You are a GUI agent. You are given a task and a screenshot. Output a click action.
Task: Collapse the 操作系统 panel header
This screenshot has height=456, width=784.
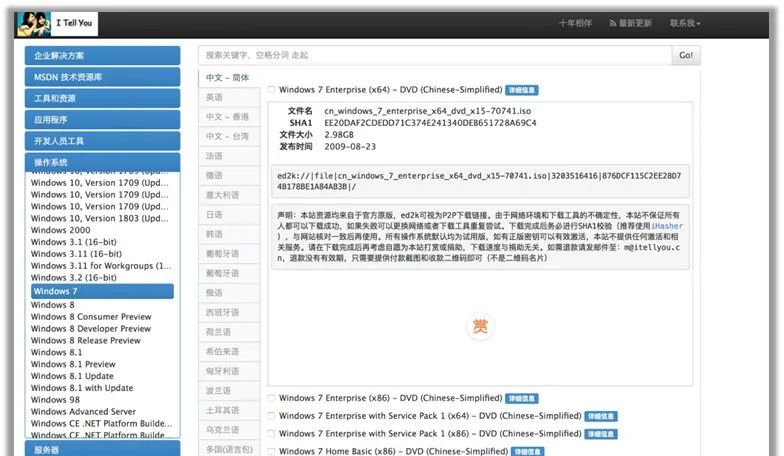102,162
